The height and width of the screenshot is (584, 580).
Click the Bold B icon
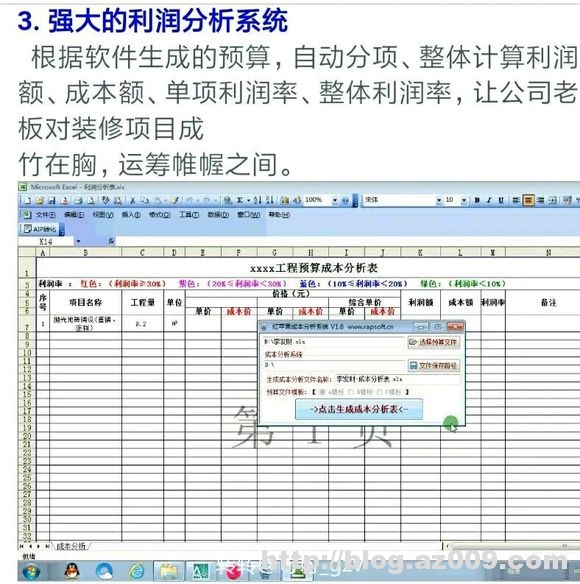click(477, 200)
